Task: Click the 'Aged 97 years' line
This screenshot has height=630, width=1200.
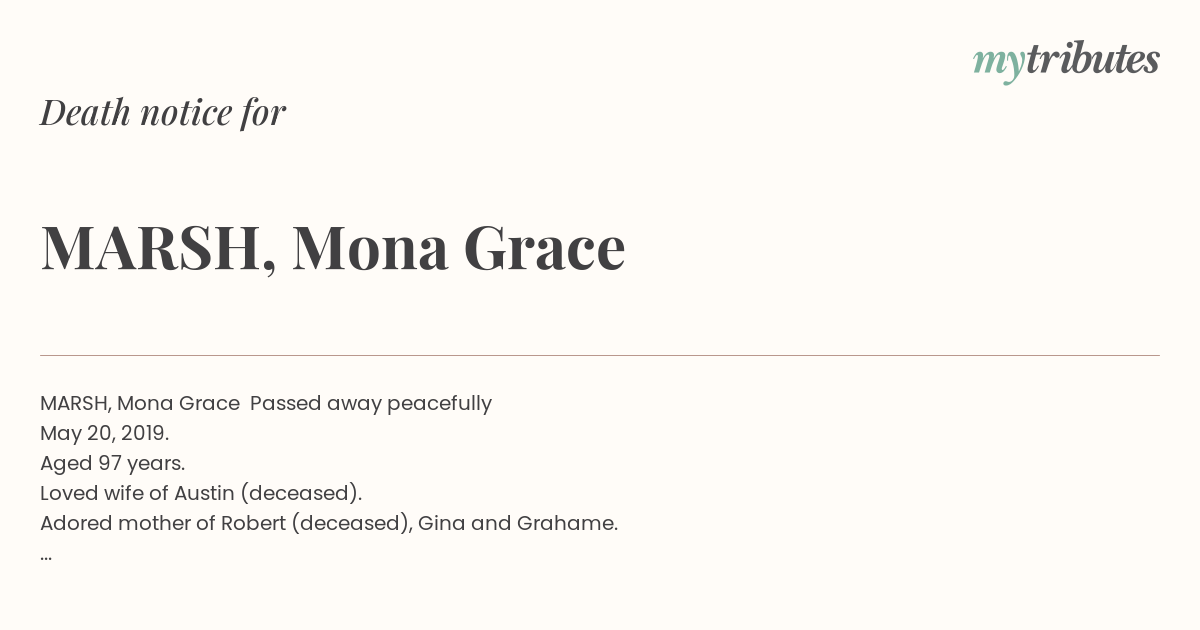Action: (x=113, y=463)
